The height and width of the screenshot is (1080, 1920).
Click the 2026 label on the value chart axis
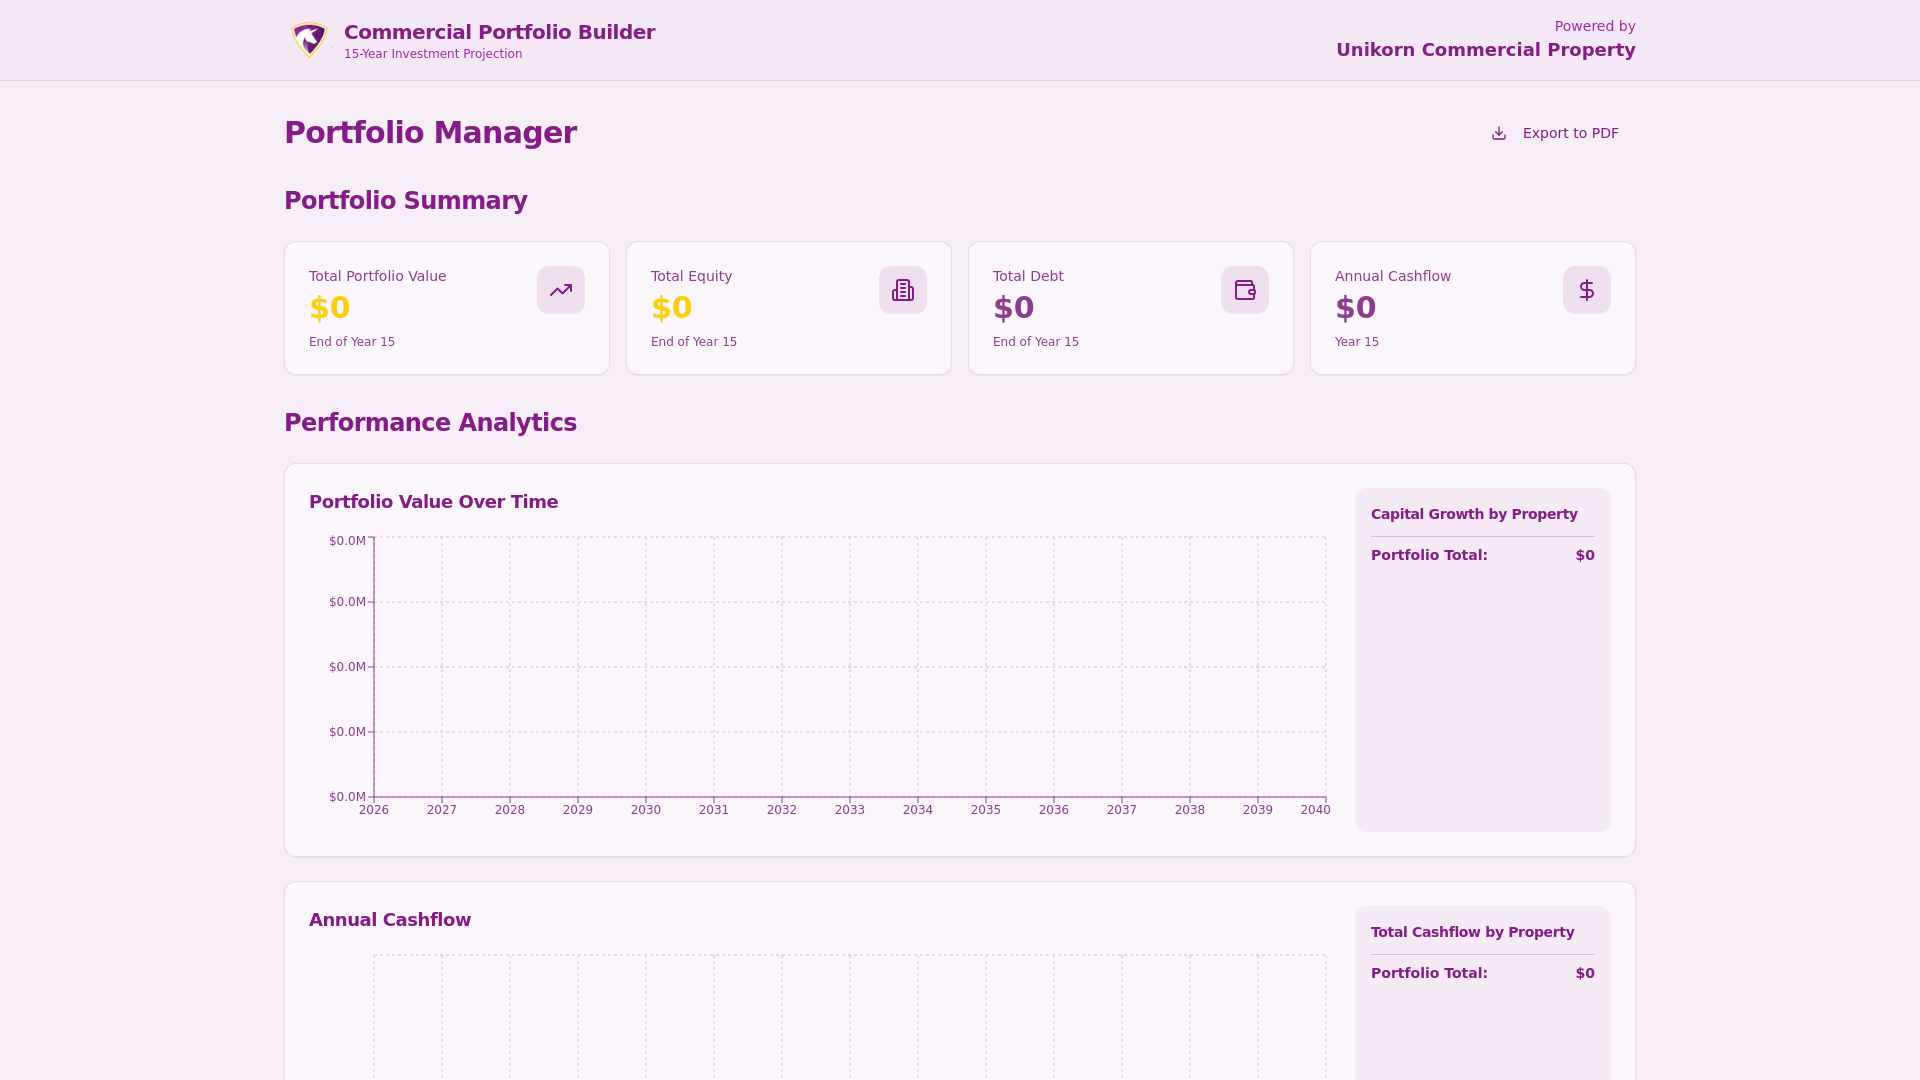pyautogui.click(x=373, y=810)
